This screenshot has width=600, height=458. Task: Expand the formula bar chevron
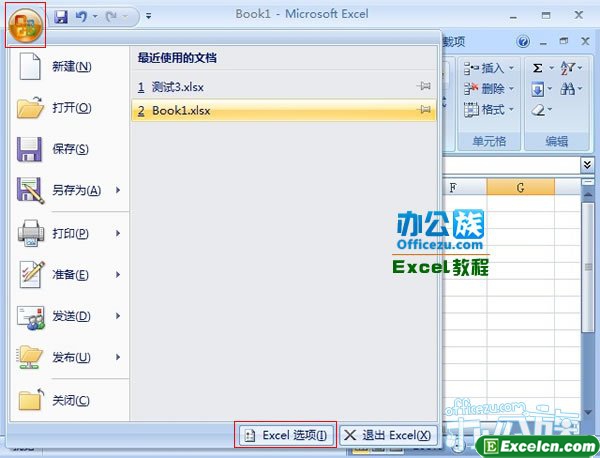(587, 165)
